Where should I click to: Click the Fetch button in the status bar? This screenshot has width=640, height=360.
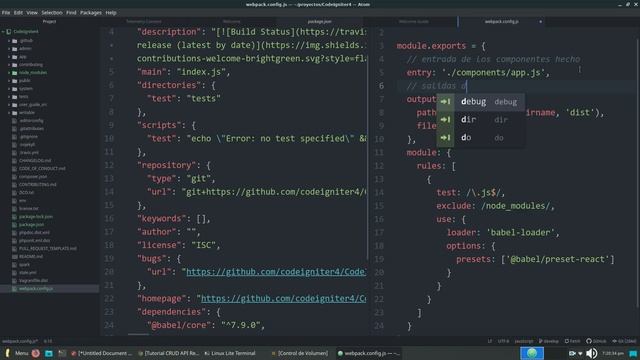[x=572, y=341]
